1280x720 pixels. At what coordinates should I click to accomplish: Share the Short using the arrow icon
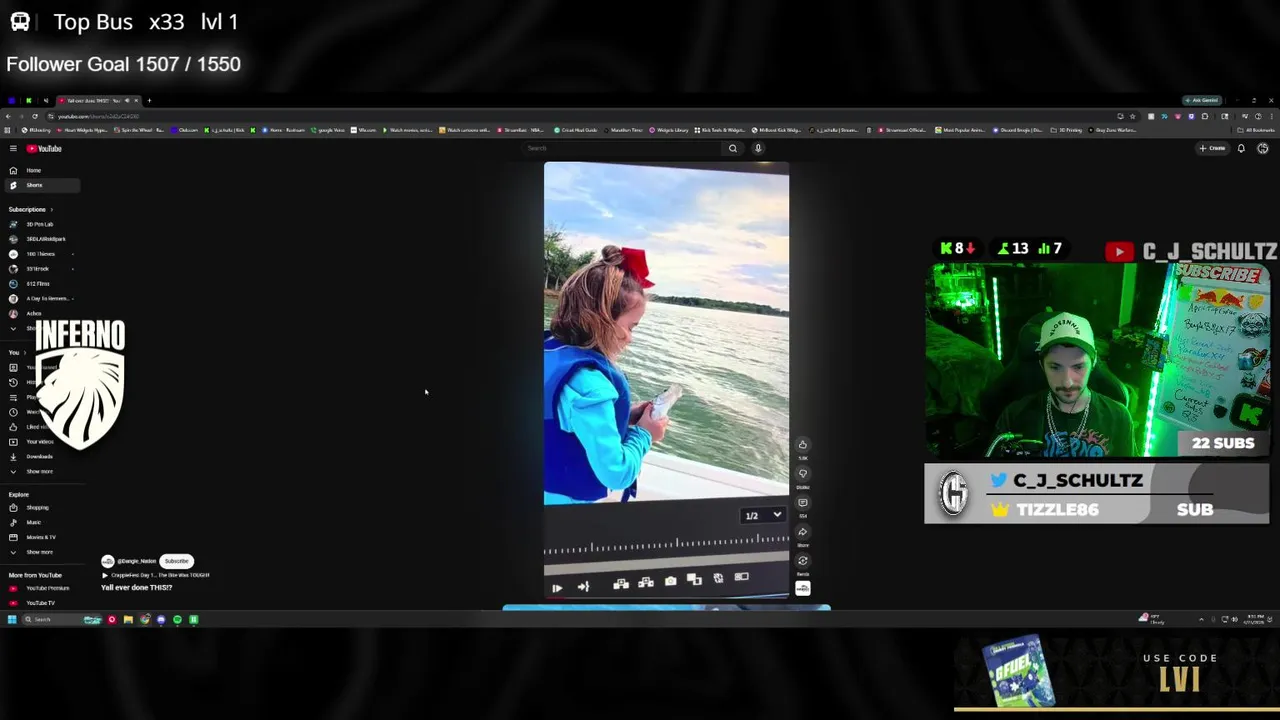pos(802,532)
